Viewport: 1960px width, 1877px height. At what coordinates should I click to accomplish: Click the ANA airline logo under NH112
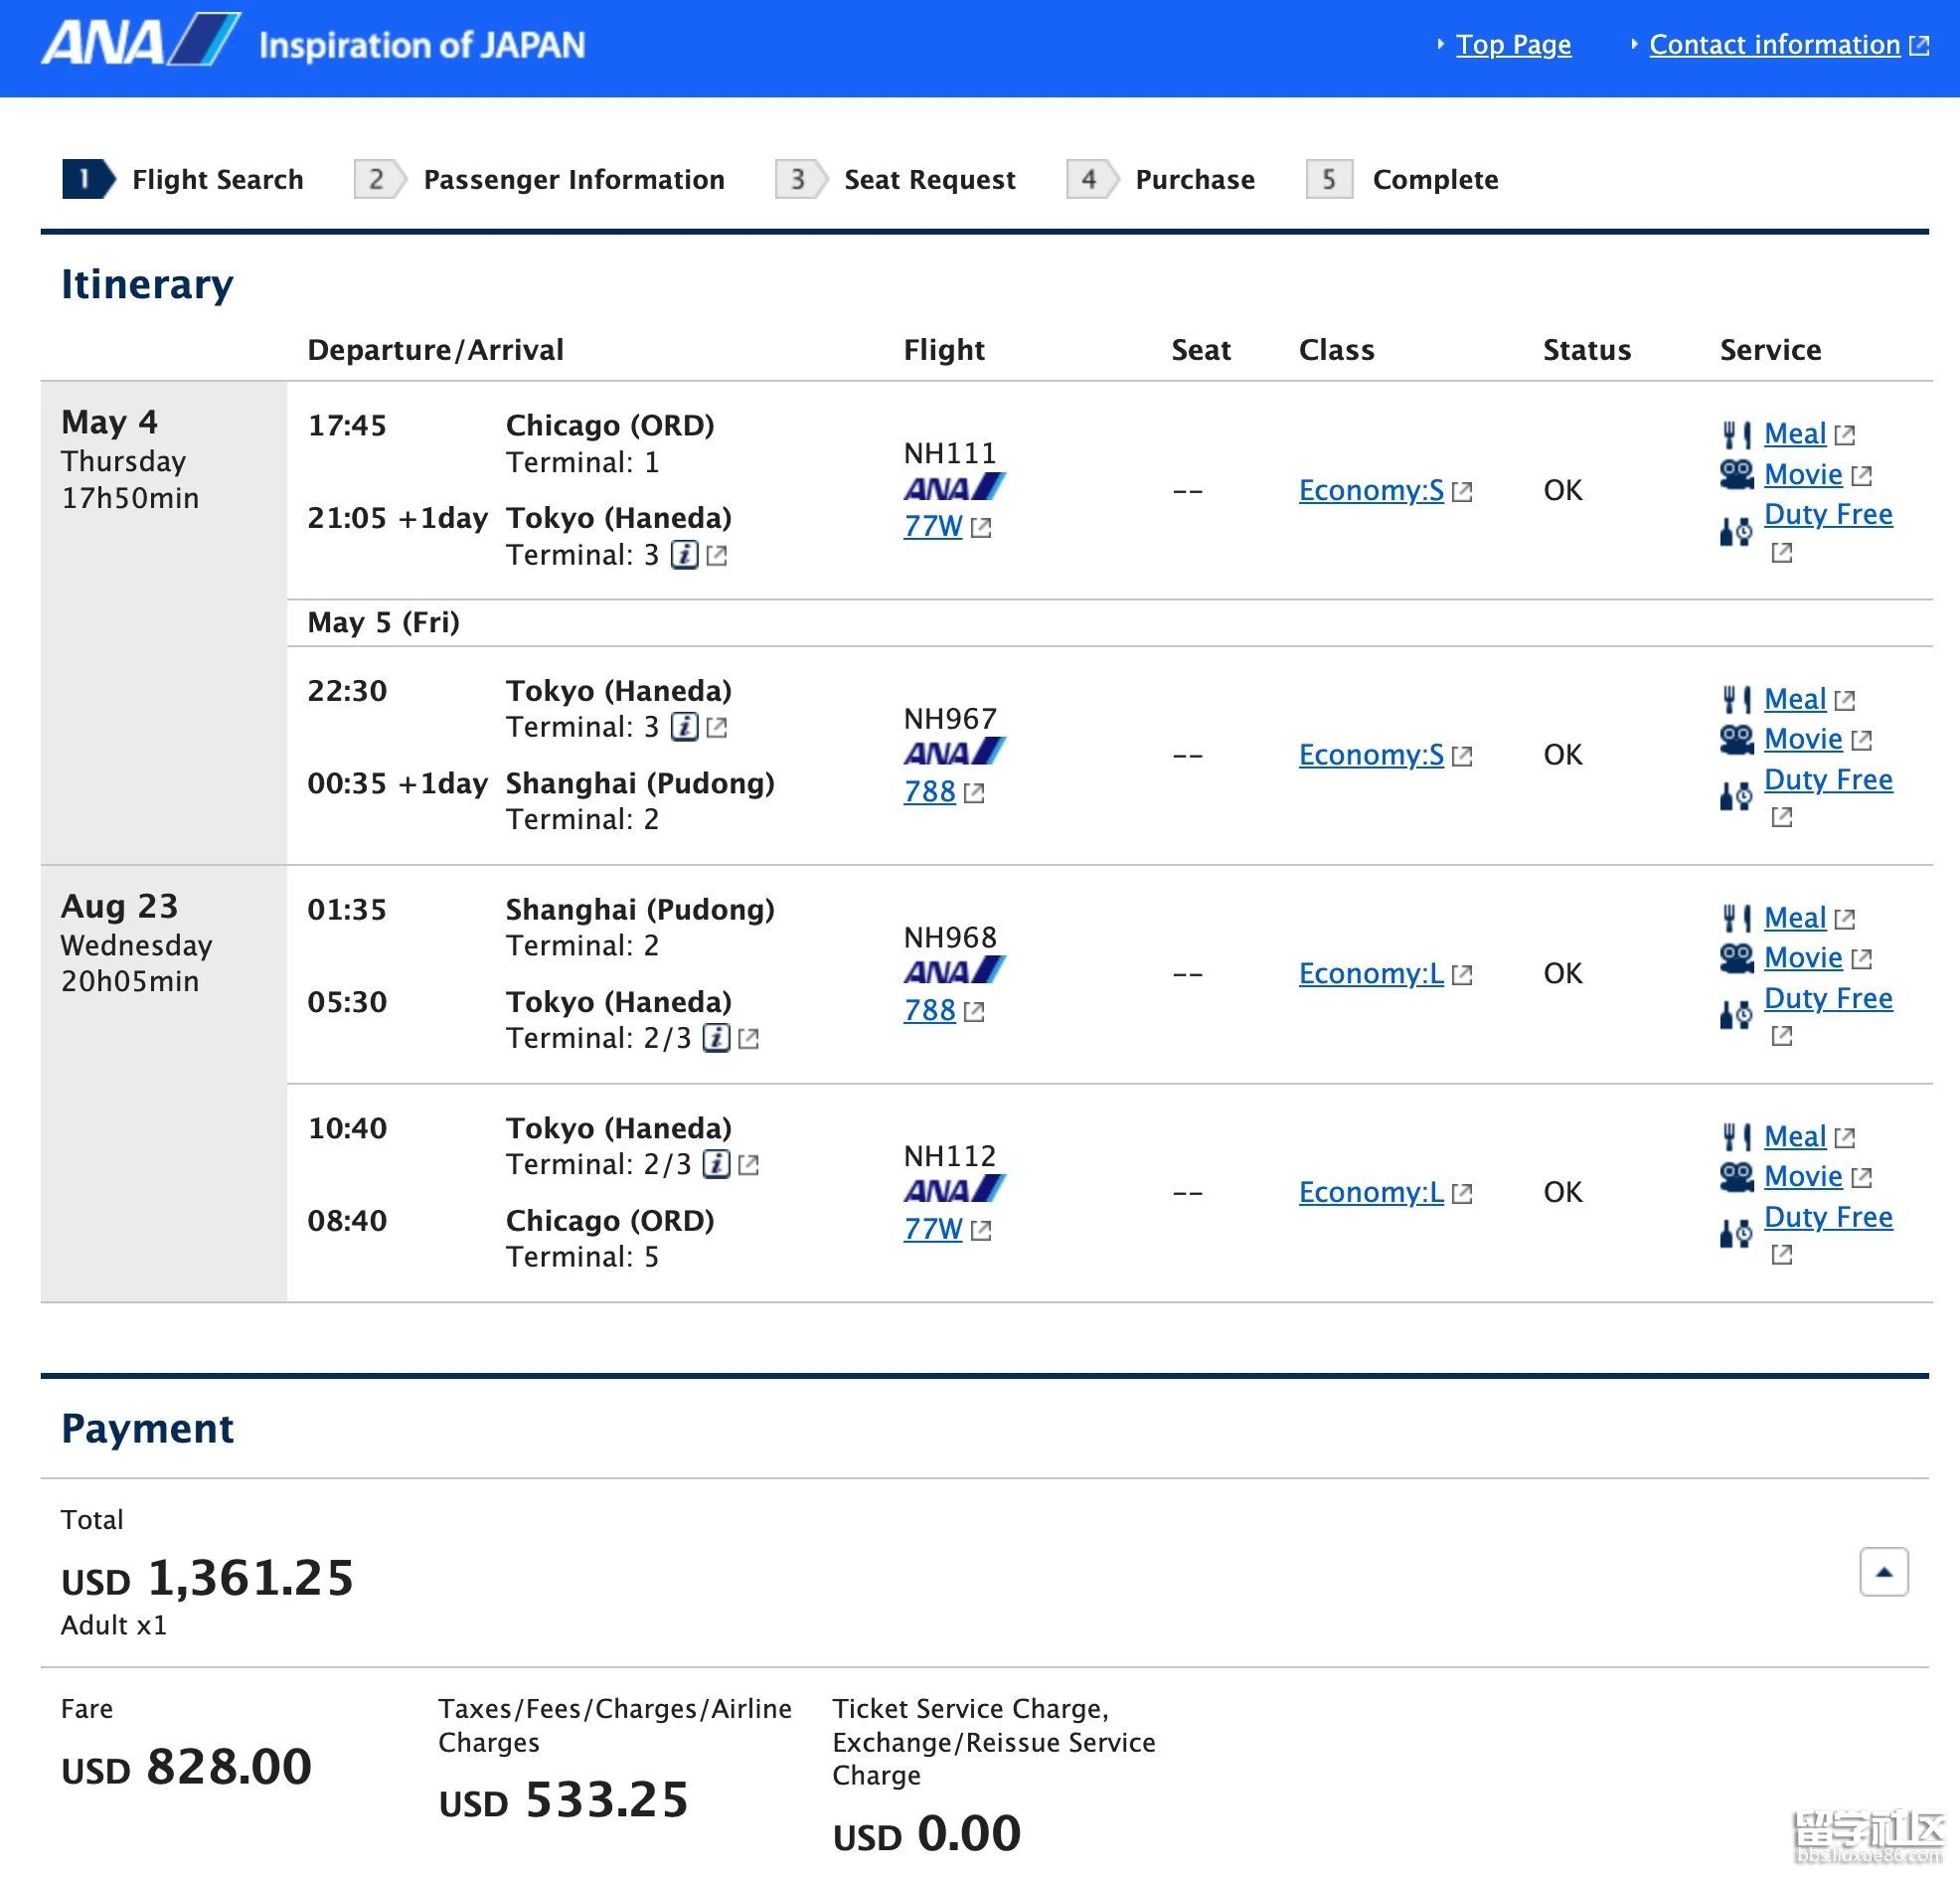coord(954,1190)
